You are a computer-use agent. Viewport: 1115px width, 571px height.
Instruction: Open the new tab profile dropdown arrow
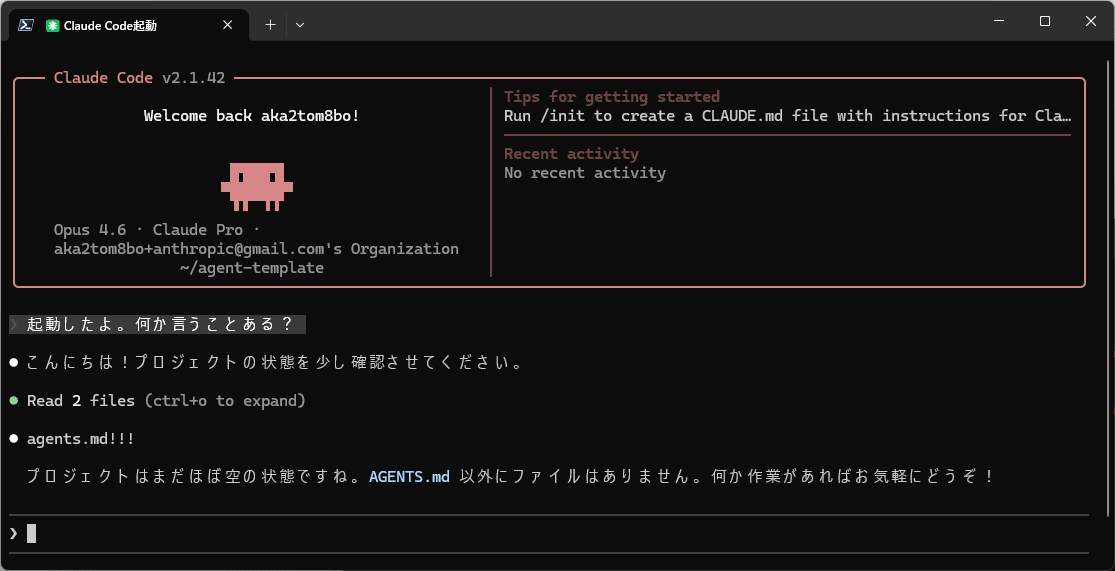coord(300,25)
